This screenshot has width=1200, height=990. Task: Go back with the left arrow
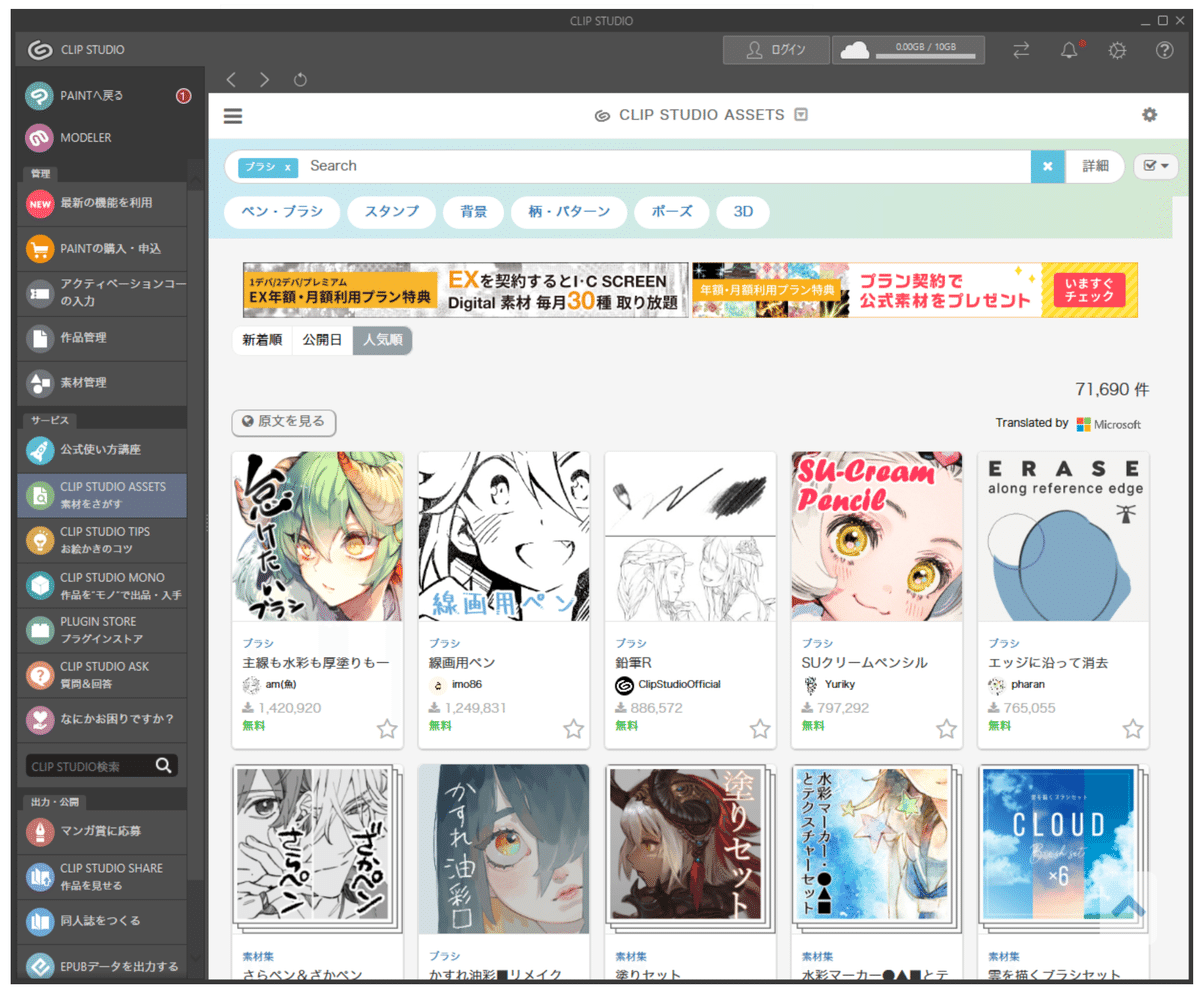tap(231, 79)
